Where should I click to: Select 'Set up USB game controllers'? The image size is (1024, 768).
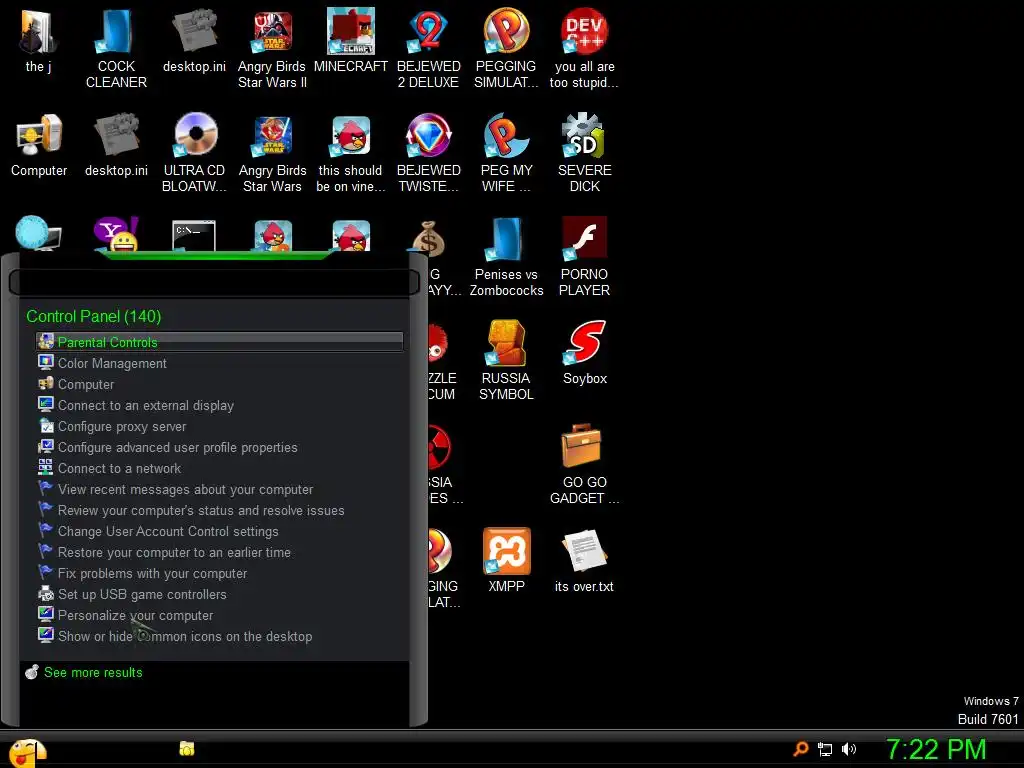click(x=219, y=594)
